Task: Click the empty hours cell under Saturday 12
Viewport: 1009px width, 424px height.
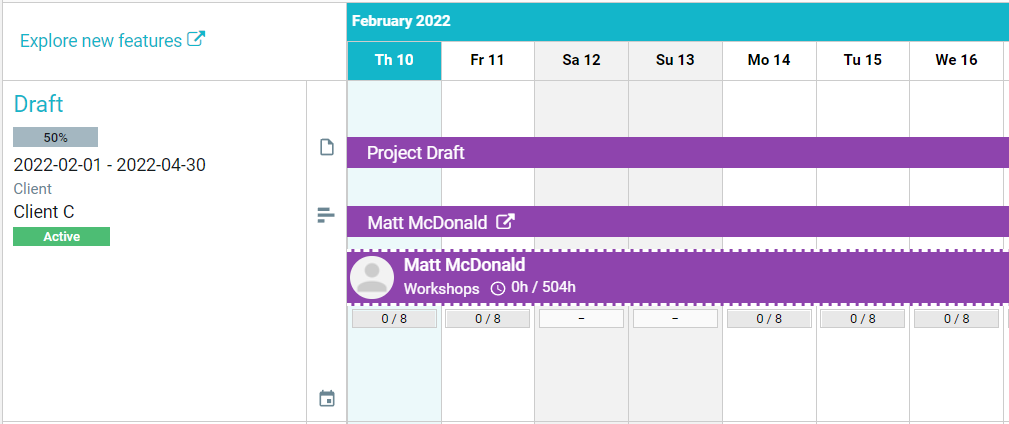Action: [x=581, y=319]
